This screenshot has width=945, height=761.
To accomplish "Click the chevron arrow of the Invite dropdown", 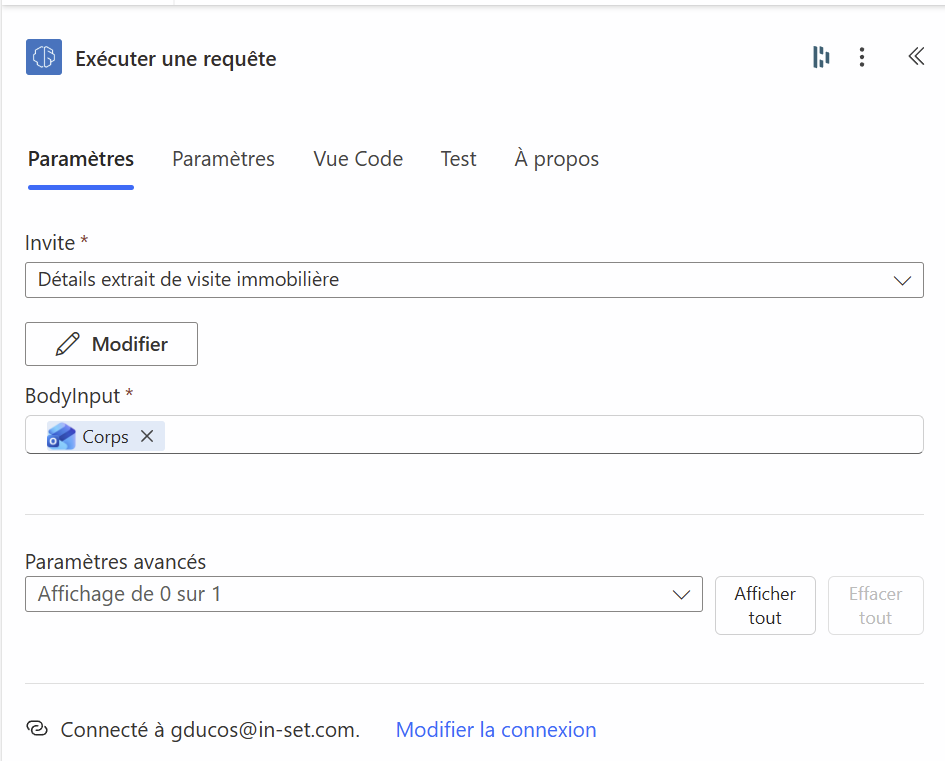I will click(902, 281).
